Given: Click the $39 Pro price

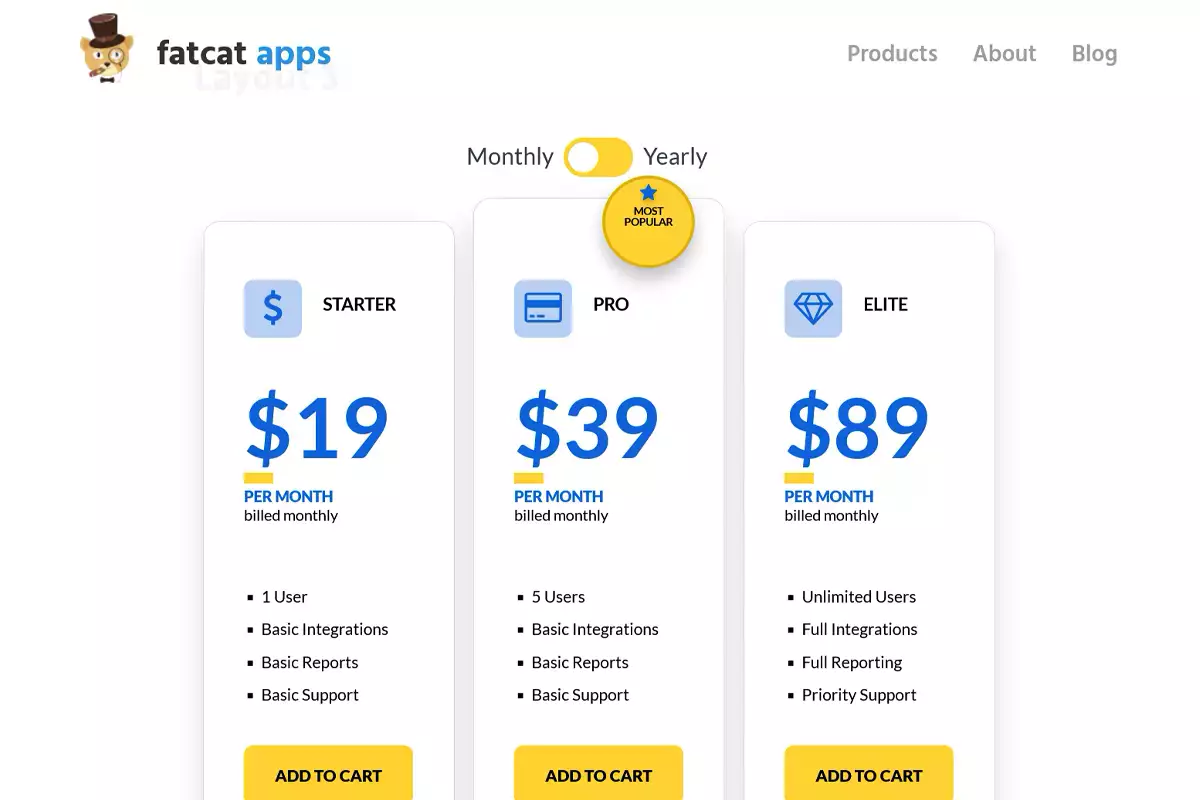Looking at the screenshot, I should [x=587, y=429].
